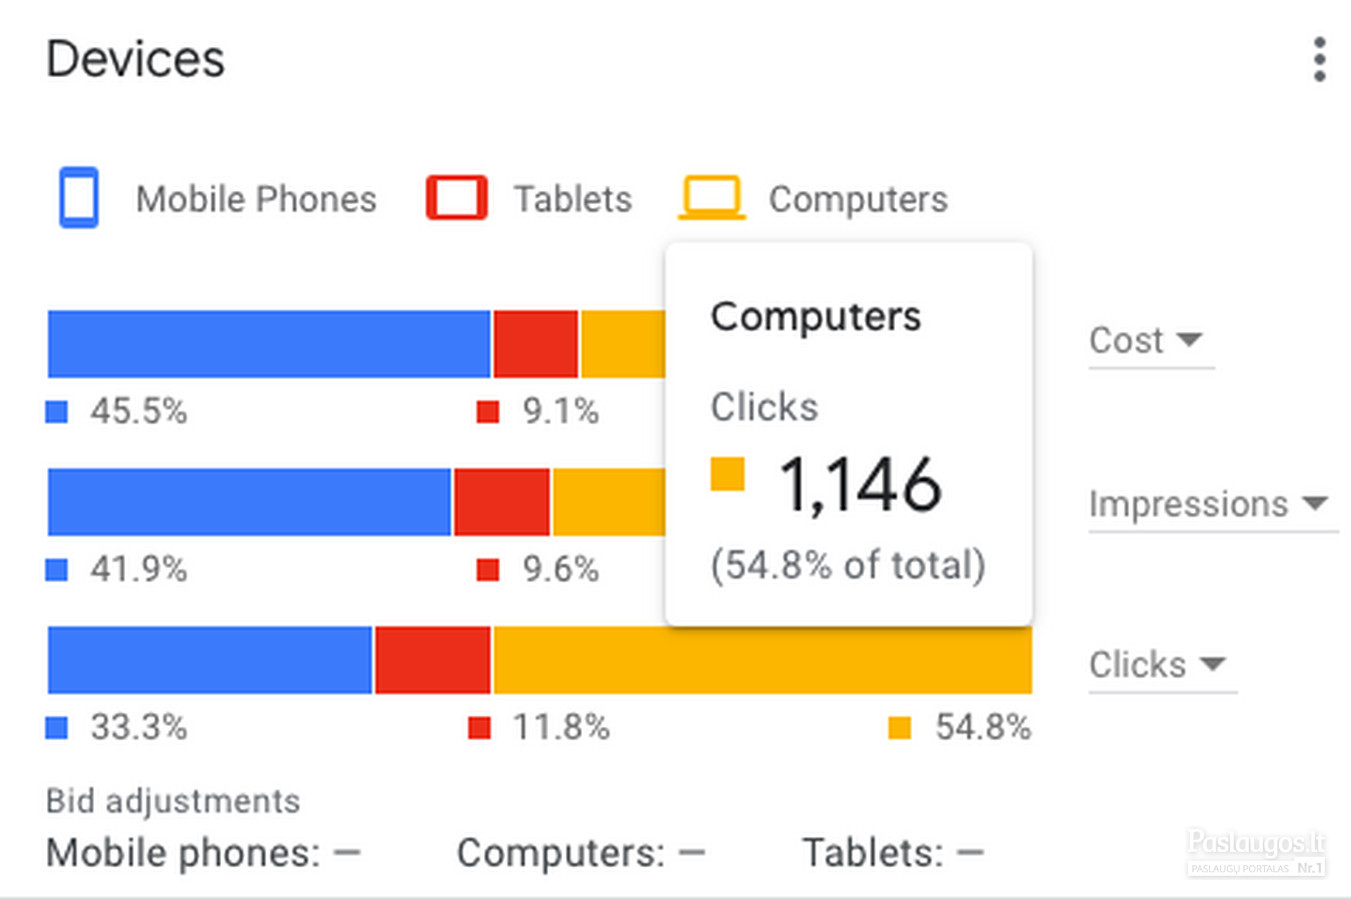Viewport: 1351px width, 900px height.
Task: Click the blue Mobile Phones device icon
Action: pos(78,197)
